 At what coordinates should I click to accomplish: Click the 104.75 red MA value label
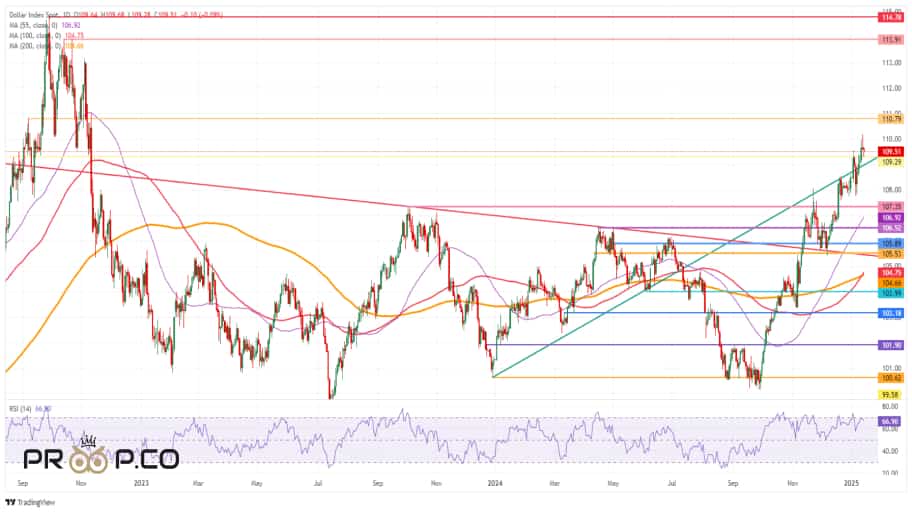pyautogui.click(x=890, y=272)
